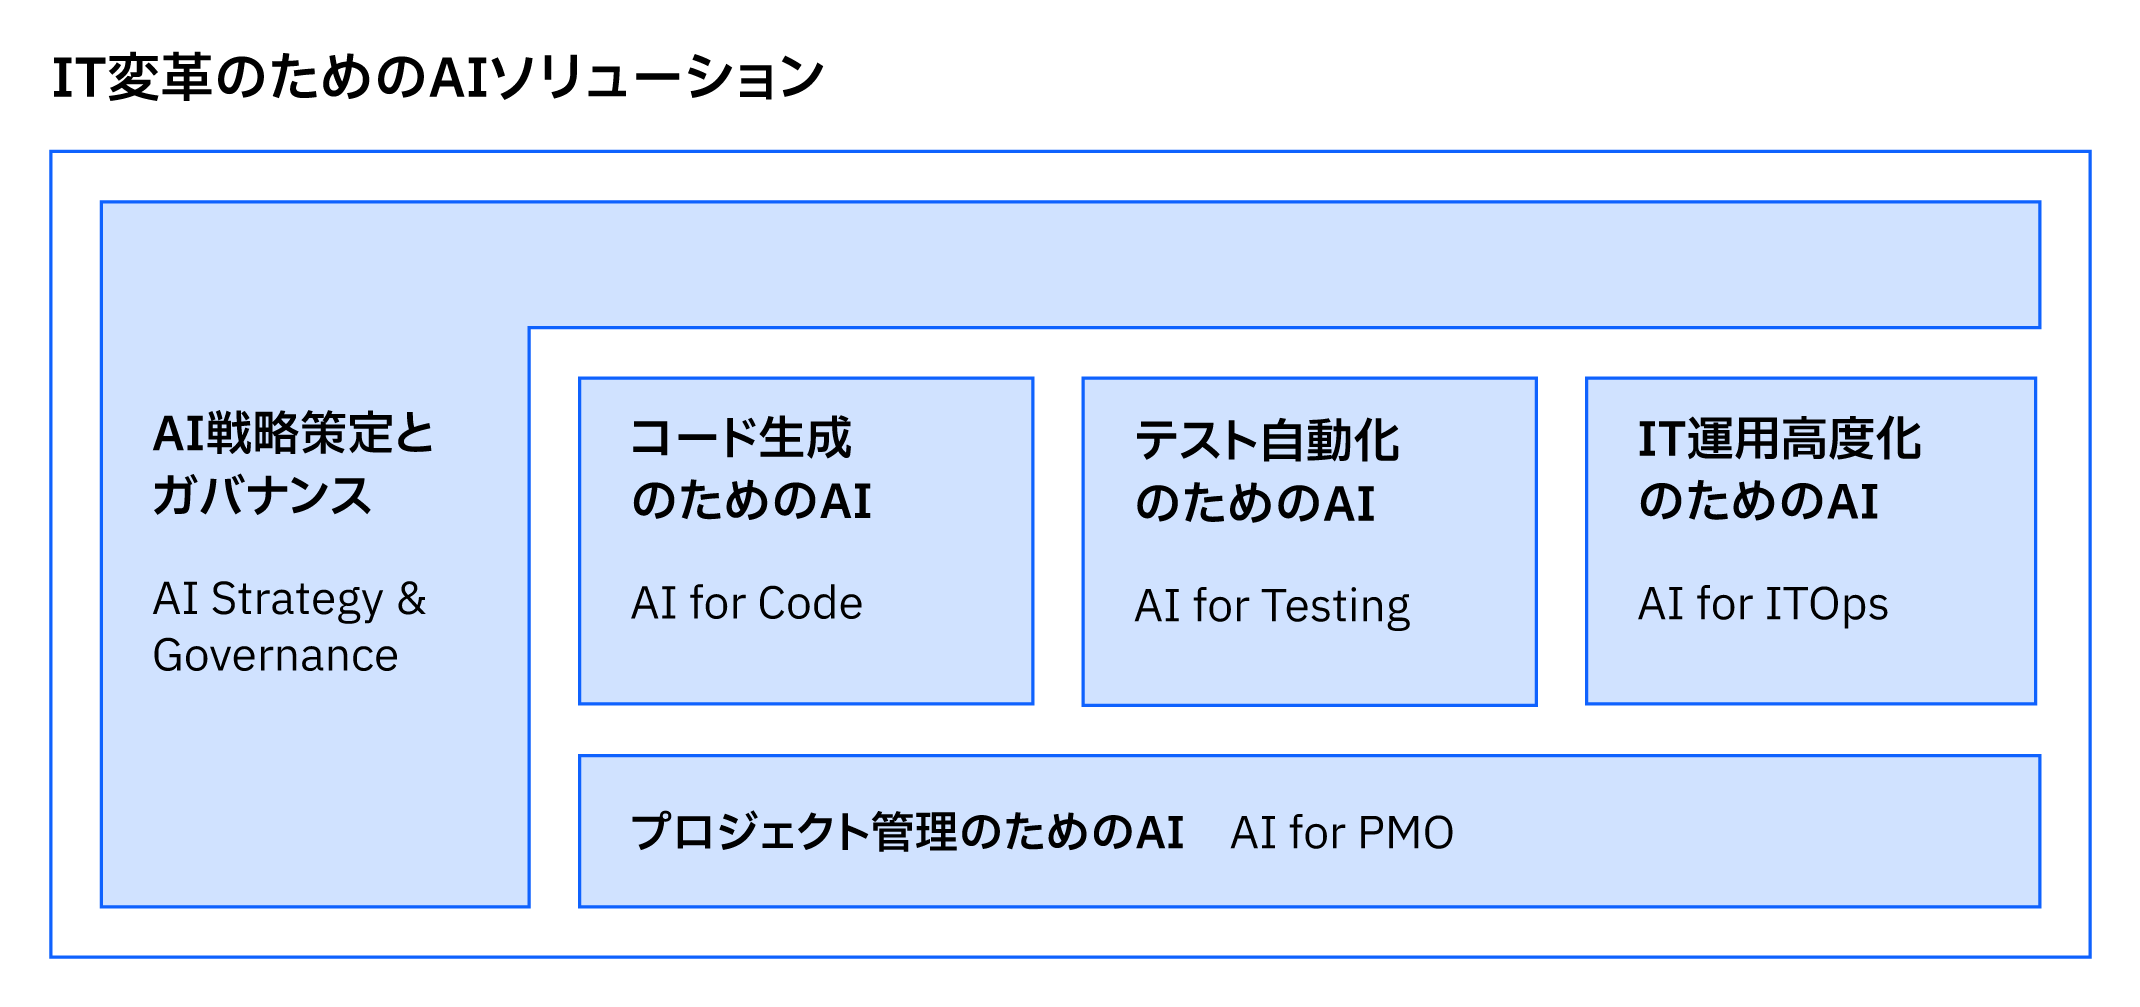The height and width of the screenshot is (1007, 2140).
Task: Select the 'コード生成' heading text
Action: (741, 438)
